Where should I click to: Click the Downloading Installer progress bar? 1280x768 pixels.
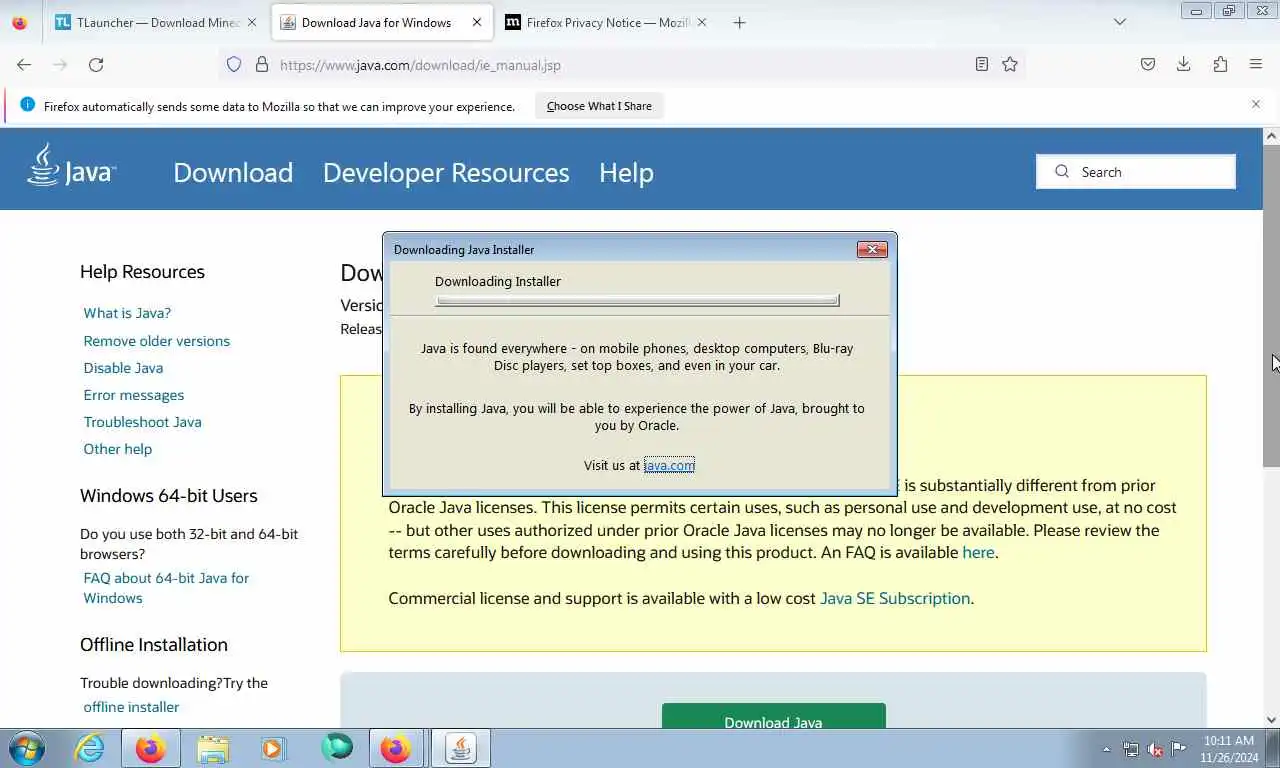tap(637, 300)
